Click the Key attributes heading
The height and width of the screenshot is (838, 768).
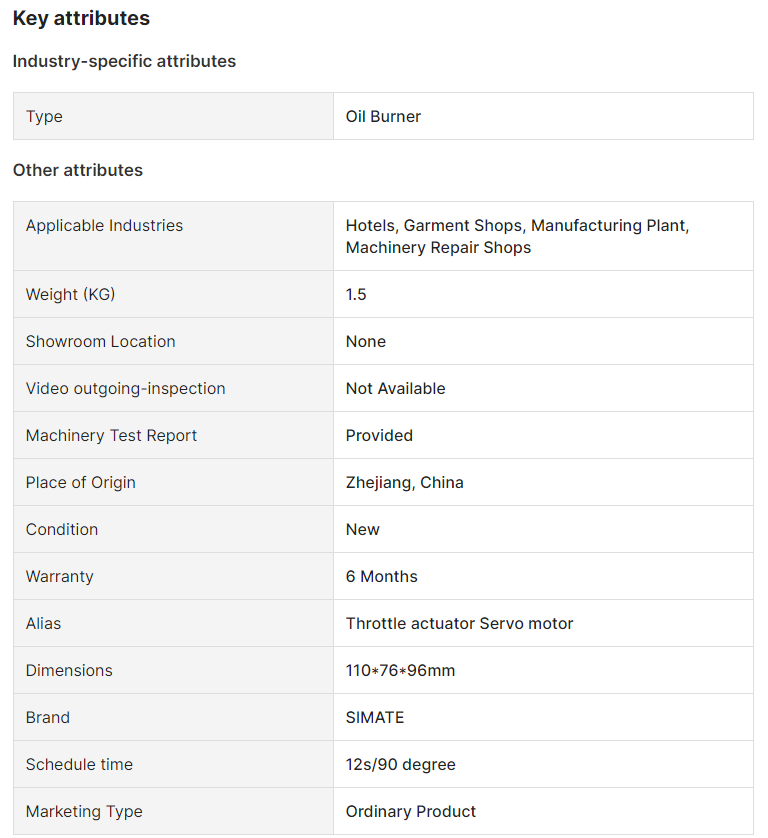[81, 18]
